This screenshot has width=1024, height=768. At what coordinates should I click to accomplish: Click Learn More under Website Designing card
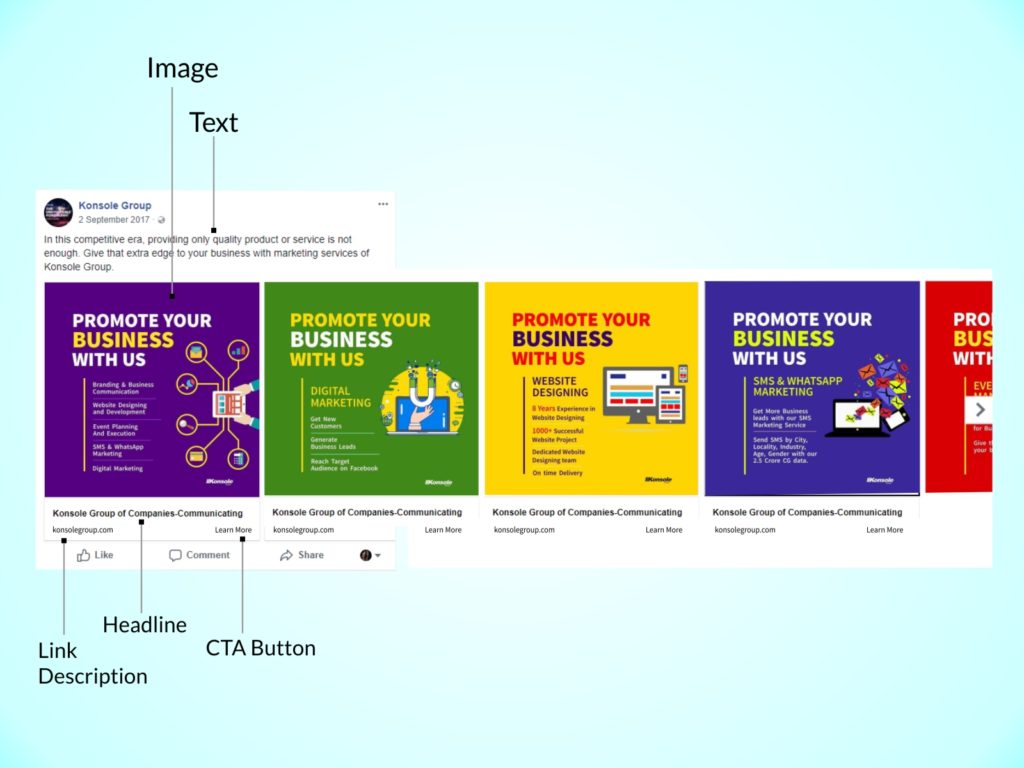pyautogui.click(x=664, y=530)
